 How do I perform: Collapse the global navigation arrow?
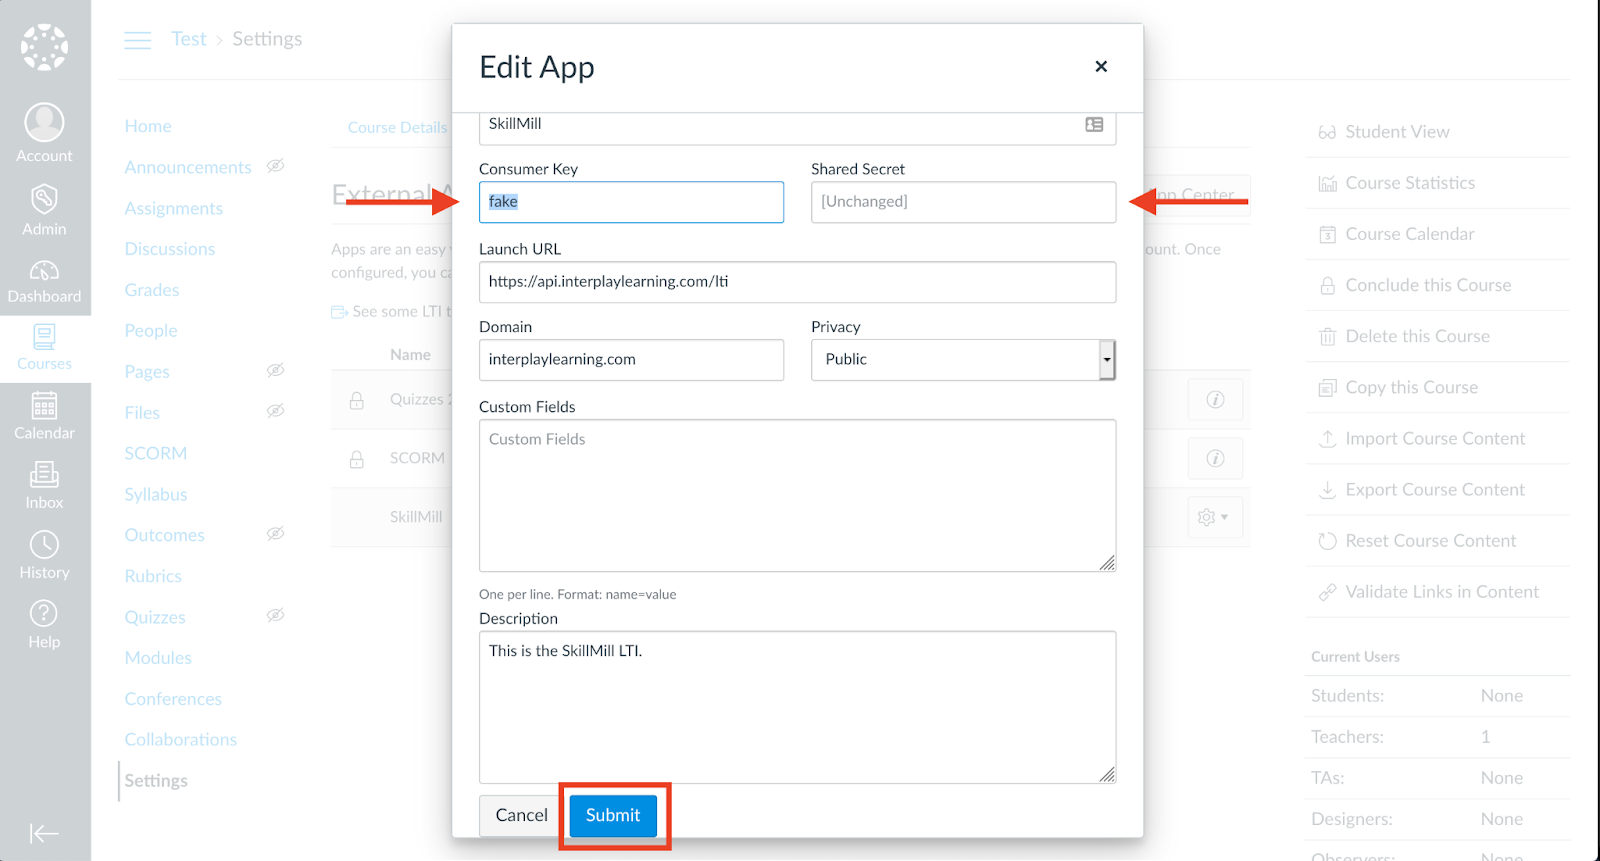pos(44,833)
